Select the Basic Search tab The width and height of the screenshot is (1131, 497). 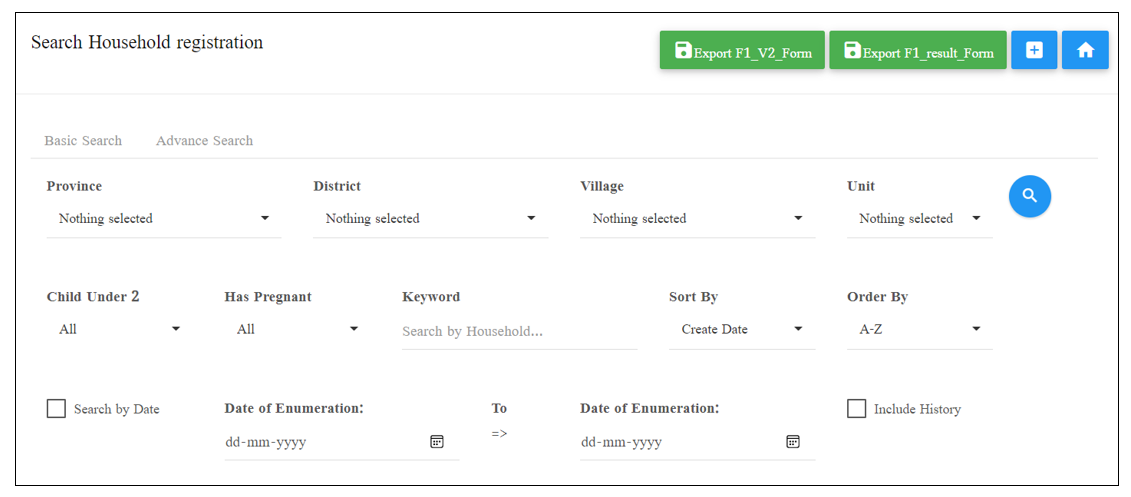(83, 141)
